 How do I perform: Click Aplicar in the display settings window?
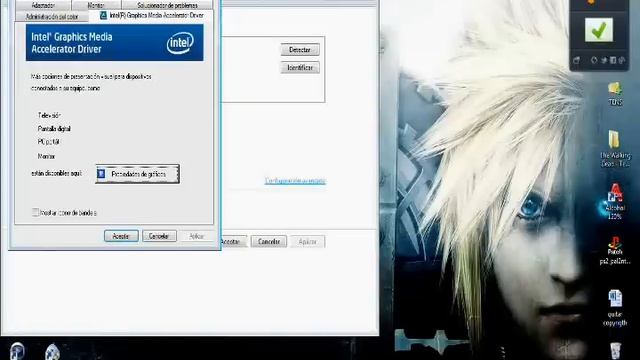[x=307, y=242]
